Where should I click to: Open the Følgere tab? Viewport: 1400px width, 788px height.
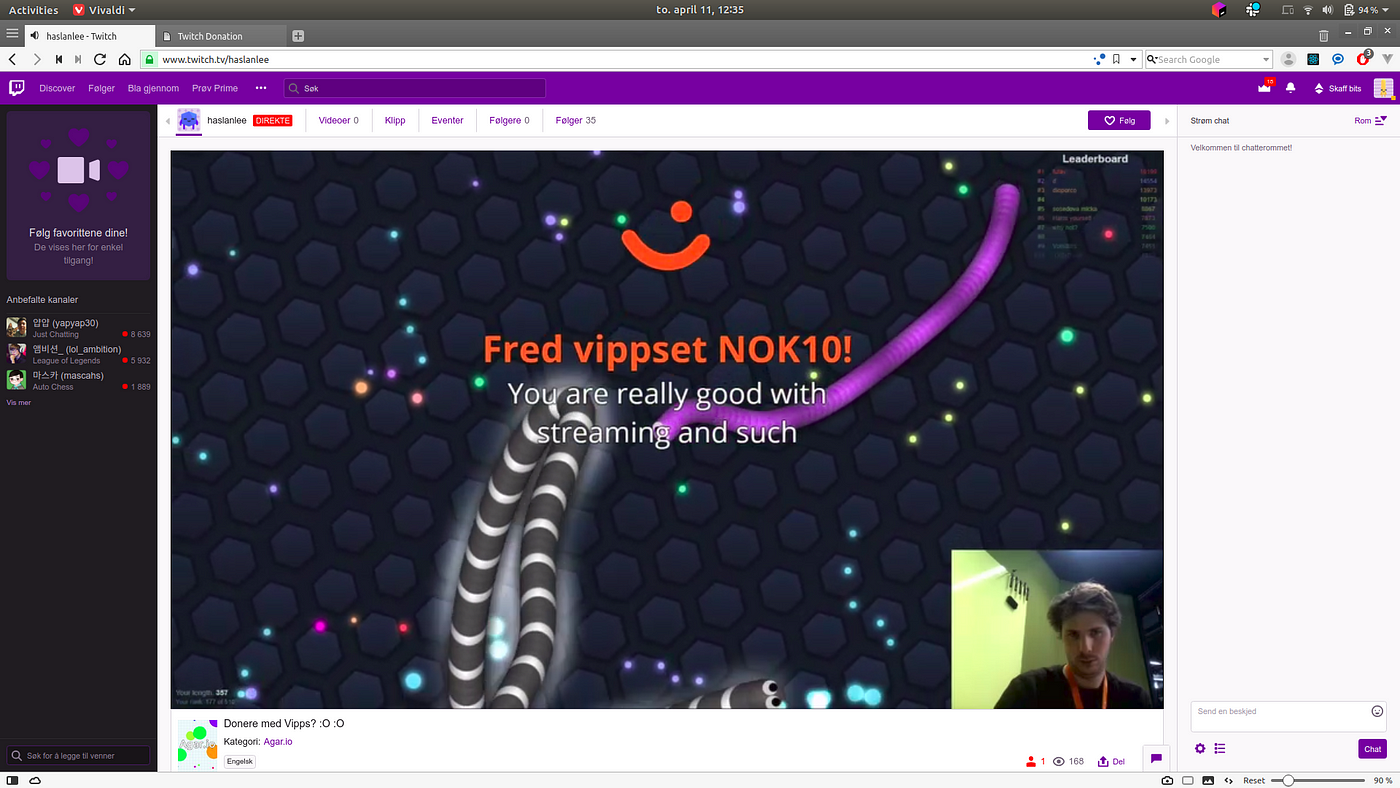pos(509,120)
